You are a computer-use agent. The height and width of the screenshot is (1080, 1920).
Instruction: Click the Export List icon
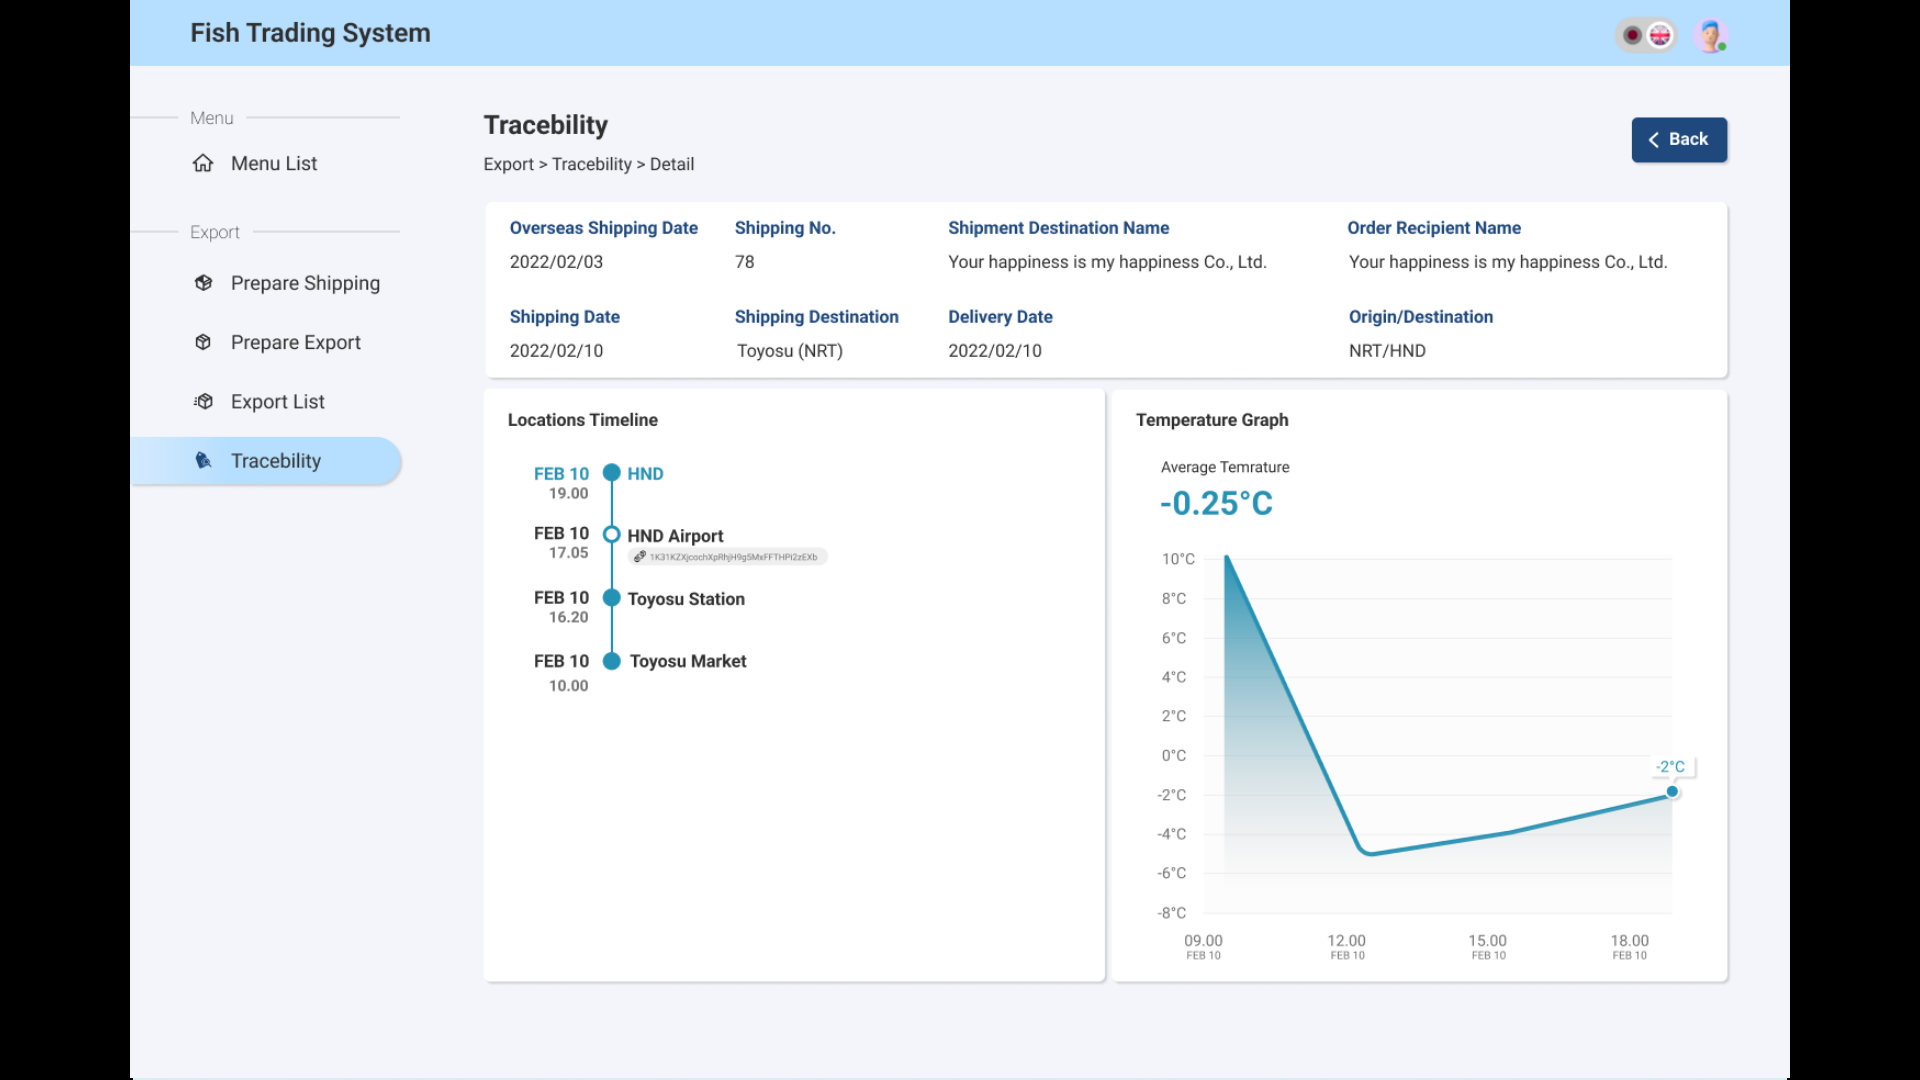203,401
